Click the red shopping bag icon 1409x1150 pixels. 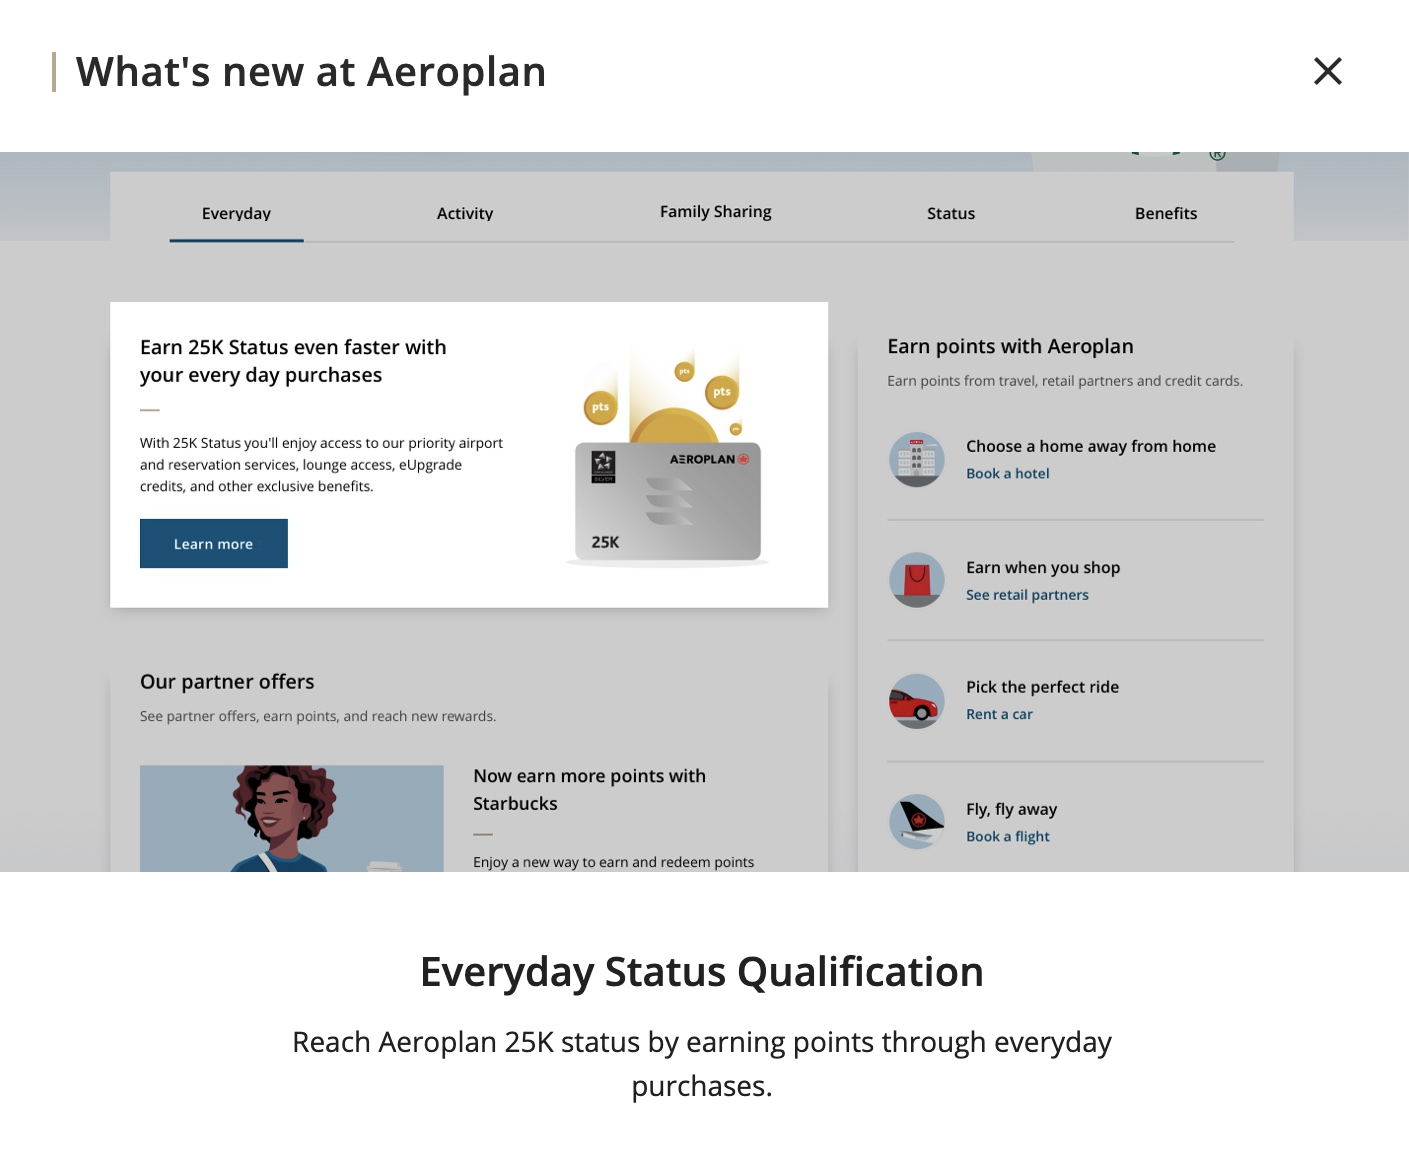pos(916,580)
